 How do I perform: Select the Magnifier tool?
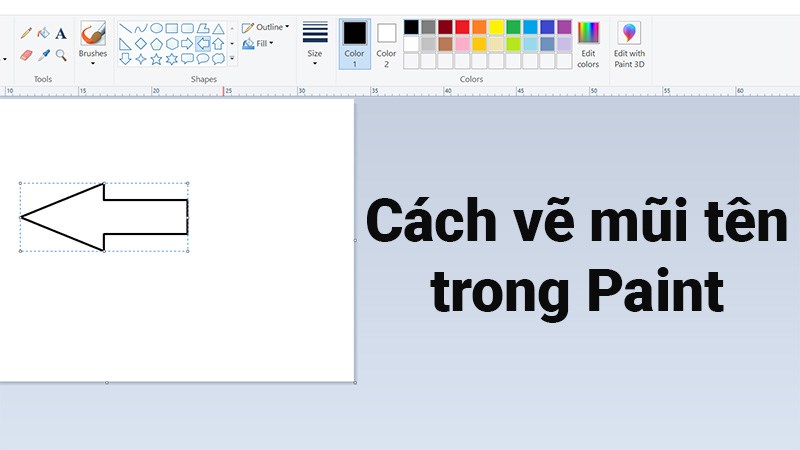click(61, 55)
